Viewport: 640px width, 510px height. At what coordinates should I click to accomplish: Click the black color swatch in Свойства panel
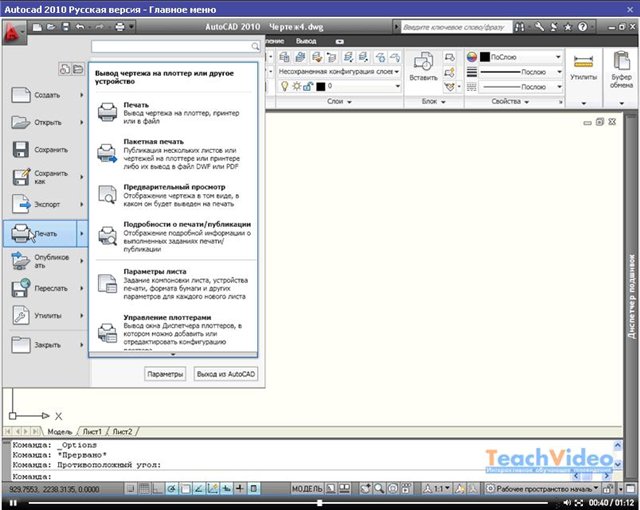point(484,57)
